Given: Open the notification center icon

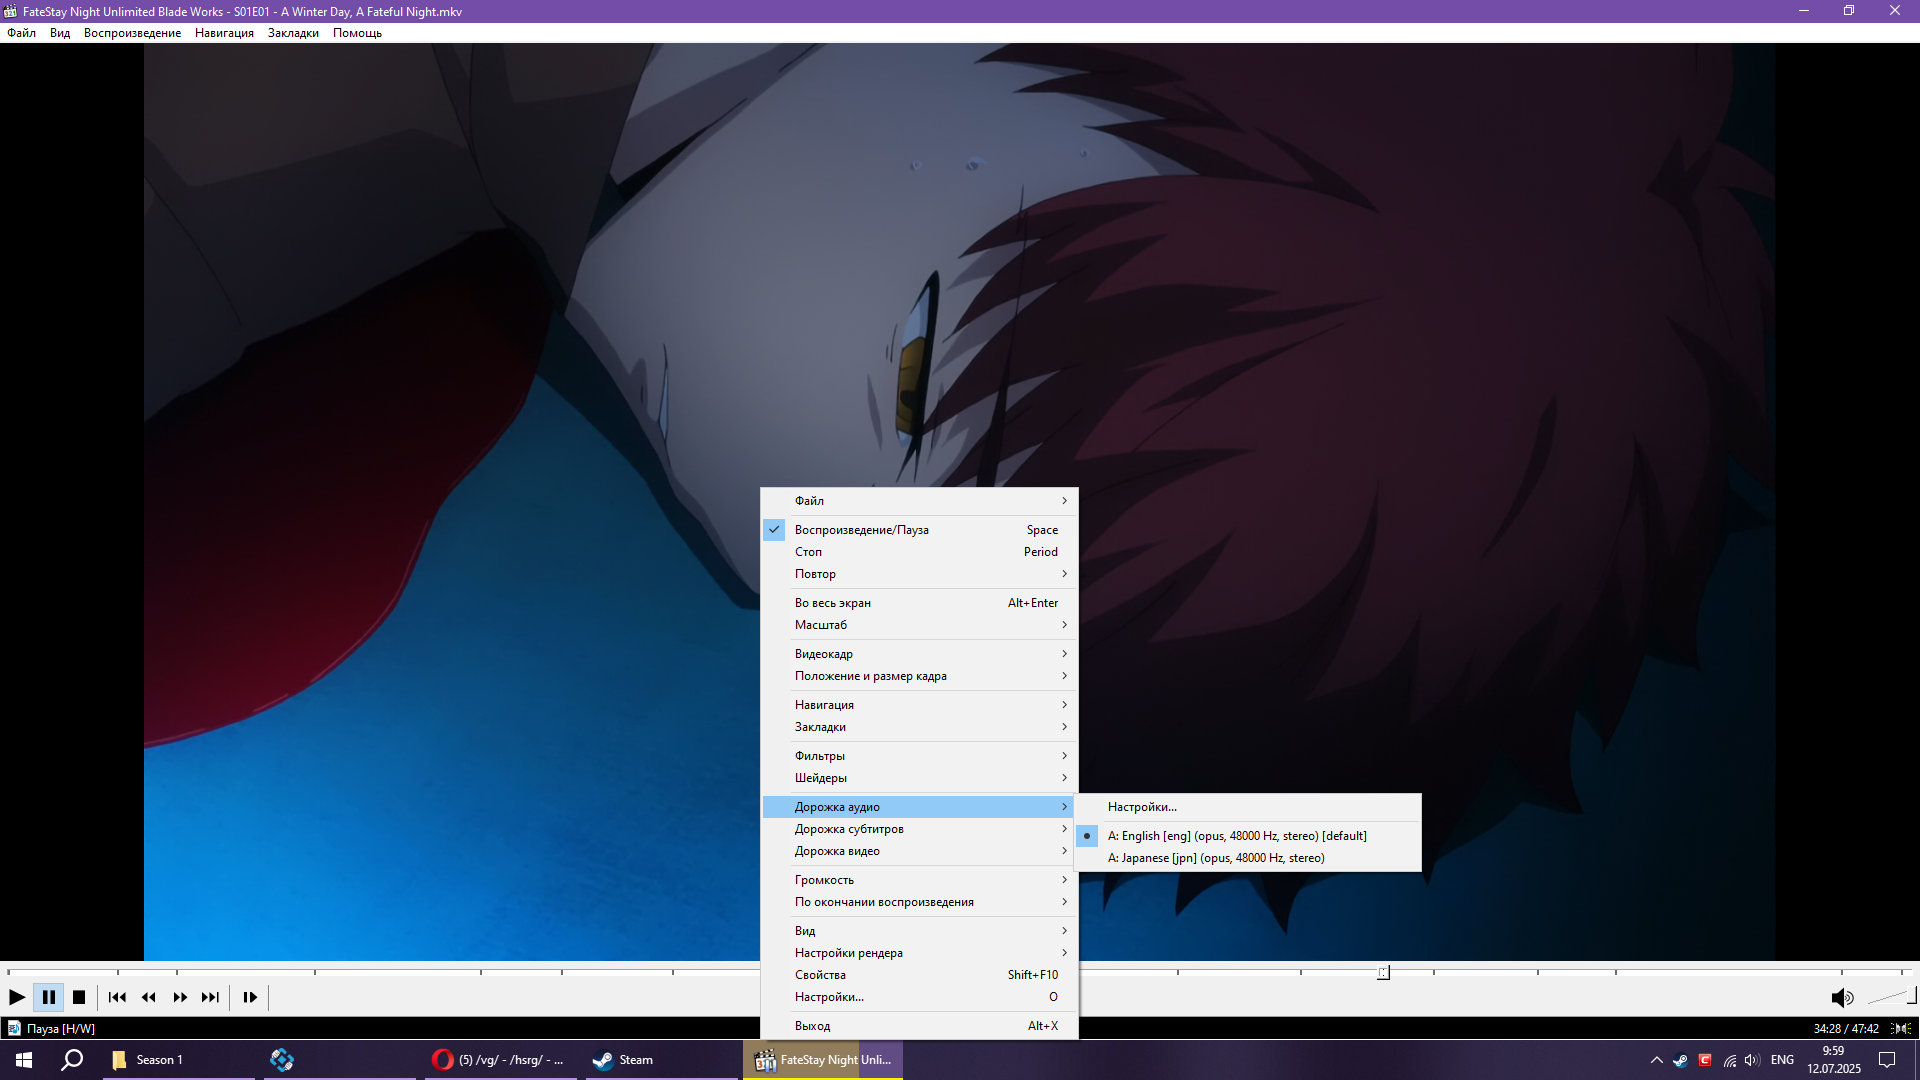Looking at the screenshot, I should pyautogui.click(x=1887, y=1060).
